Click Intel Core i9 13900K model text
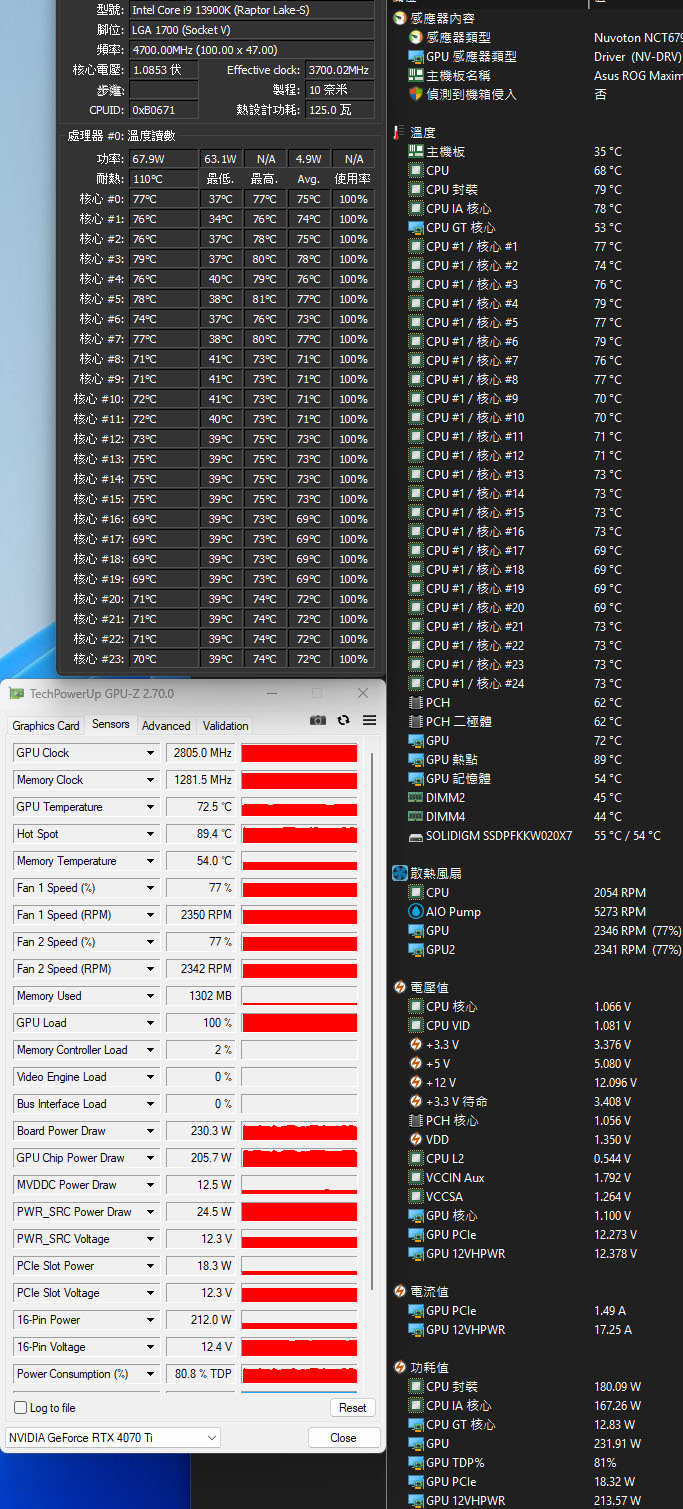The height and width of the screenshot is (1509, 683). pyautogui.click(x=251, y=10)
